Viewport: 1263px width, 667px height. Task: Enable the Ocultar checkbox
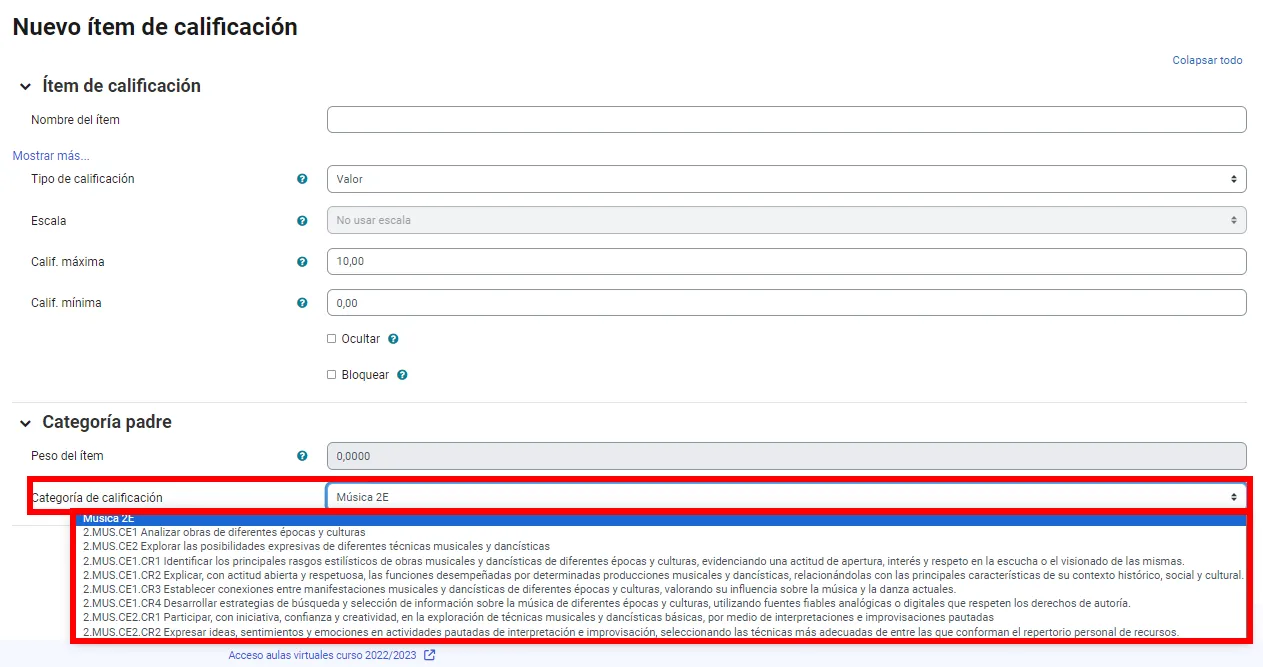332,339
